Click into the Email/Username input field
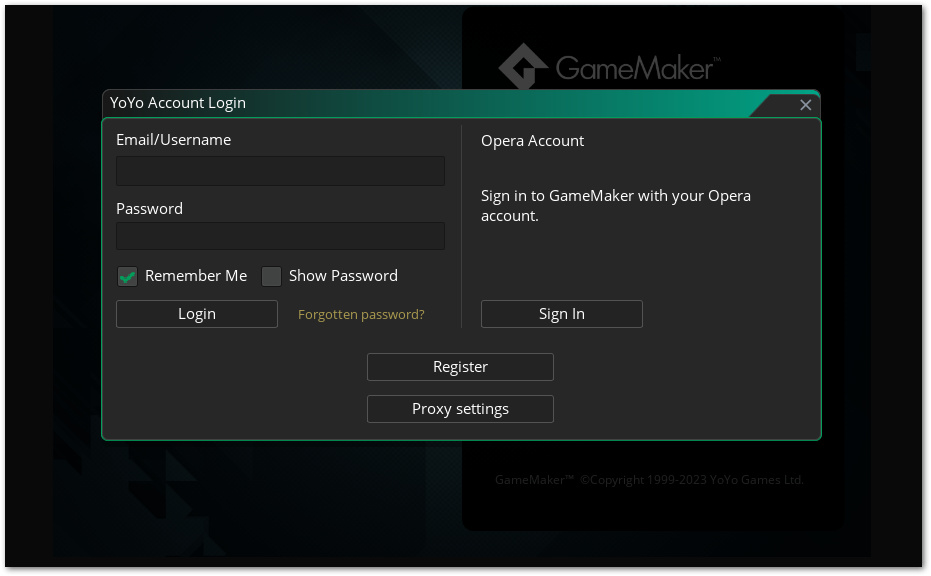 pyautogui.click(x=280, y=171)
